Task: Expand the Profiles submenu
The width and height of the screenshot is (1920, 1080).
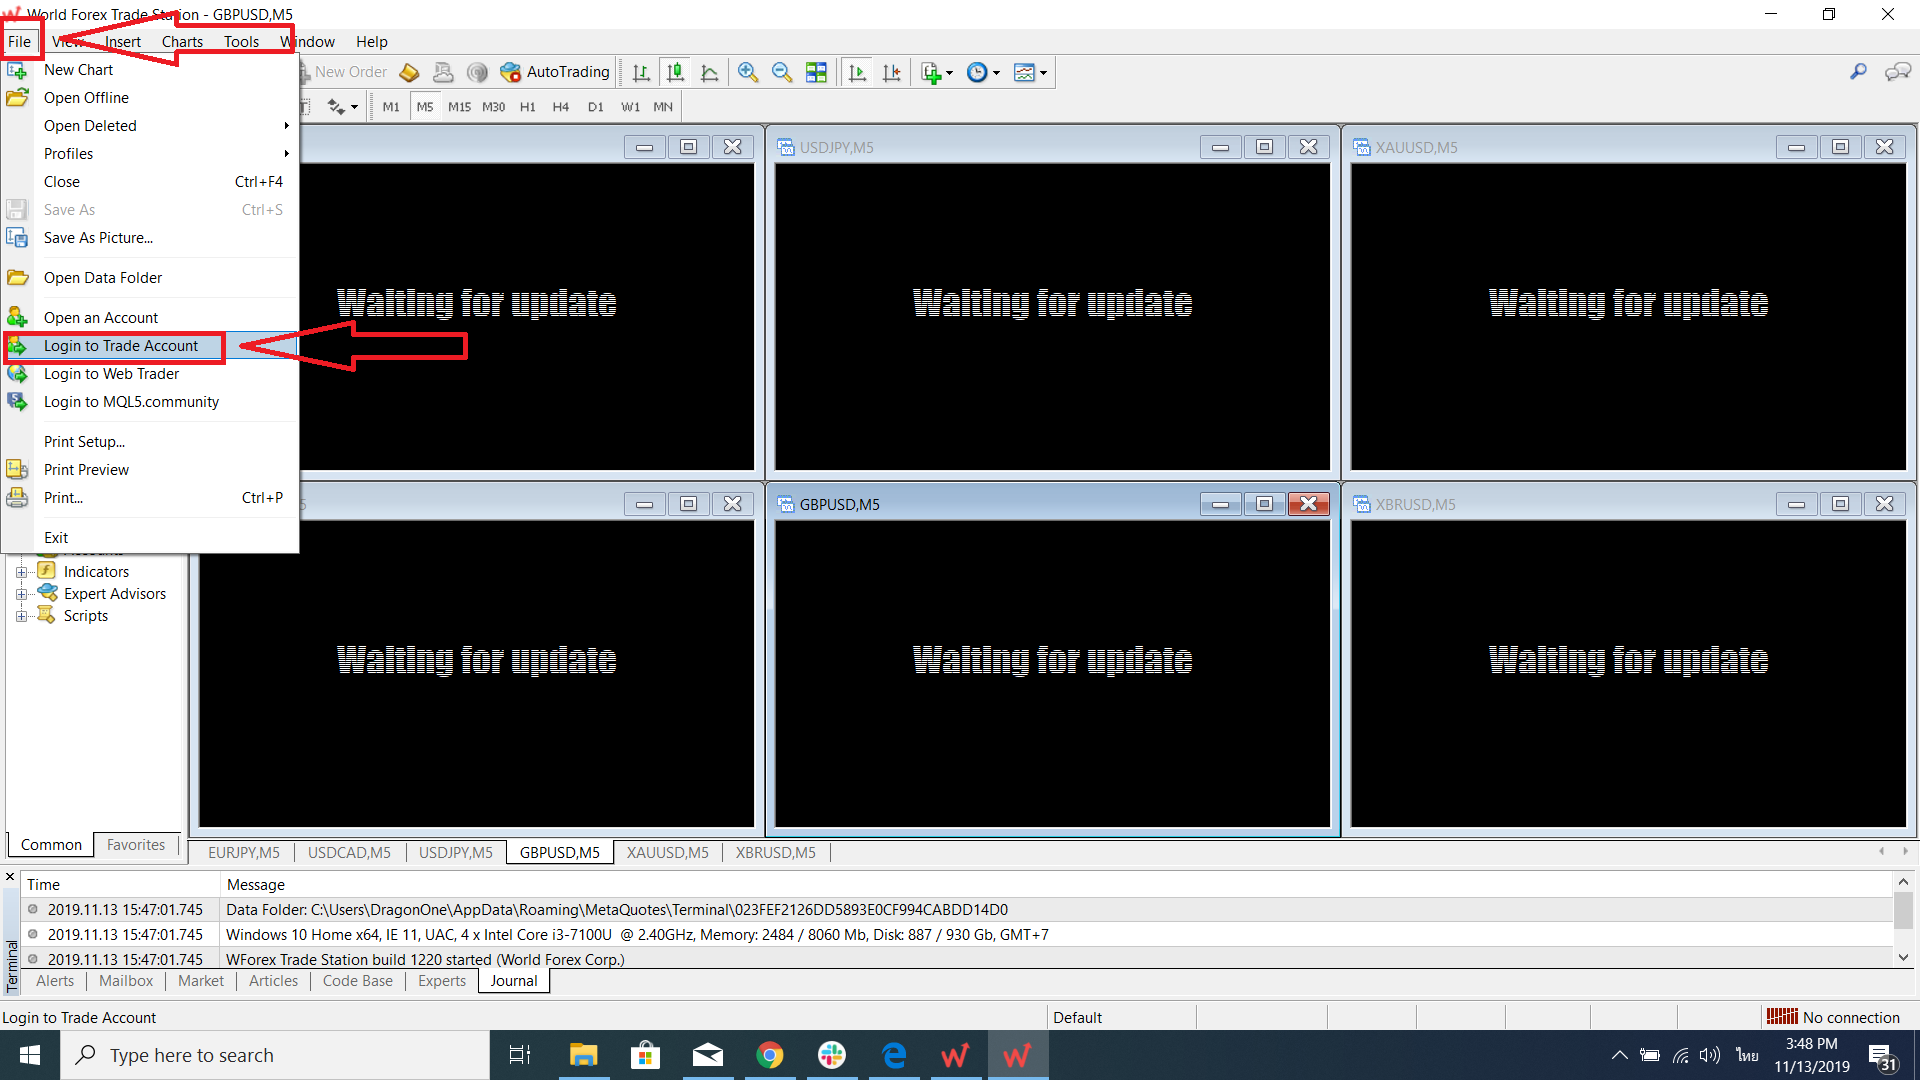Action: [150, 154]
